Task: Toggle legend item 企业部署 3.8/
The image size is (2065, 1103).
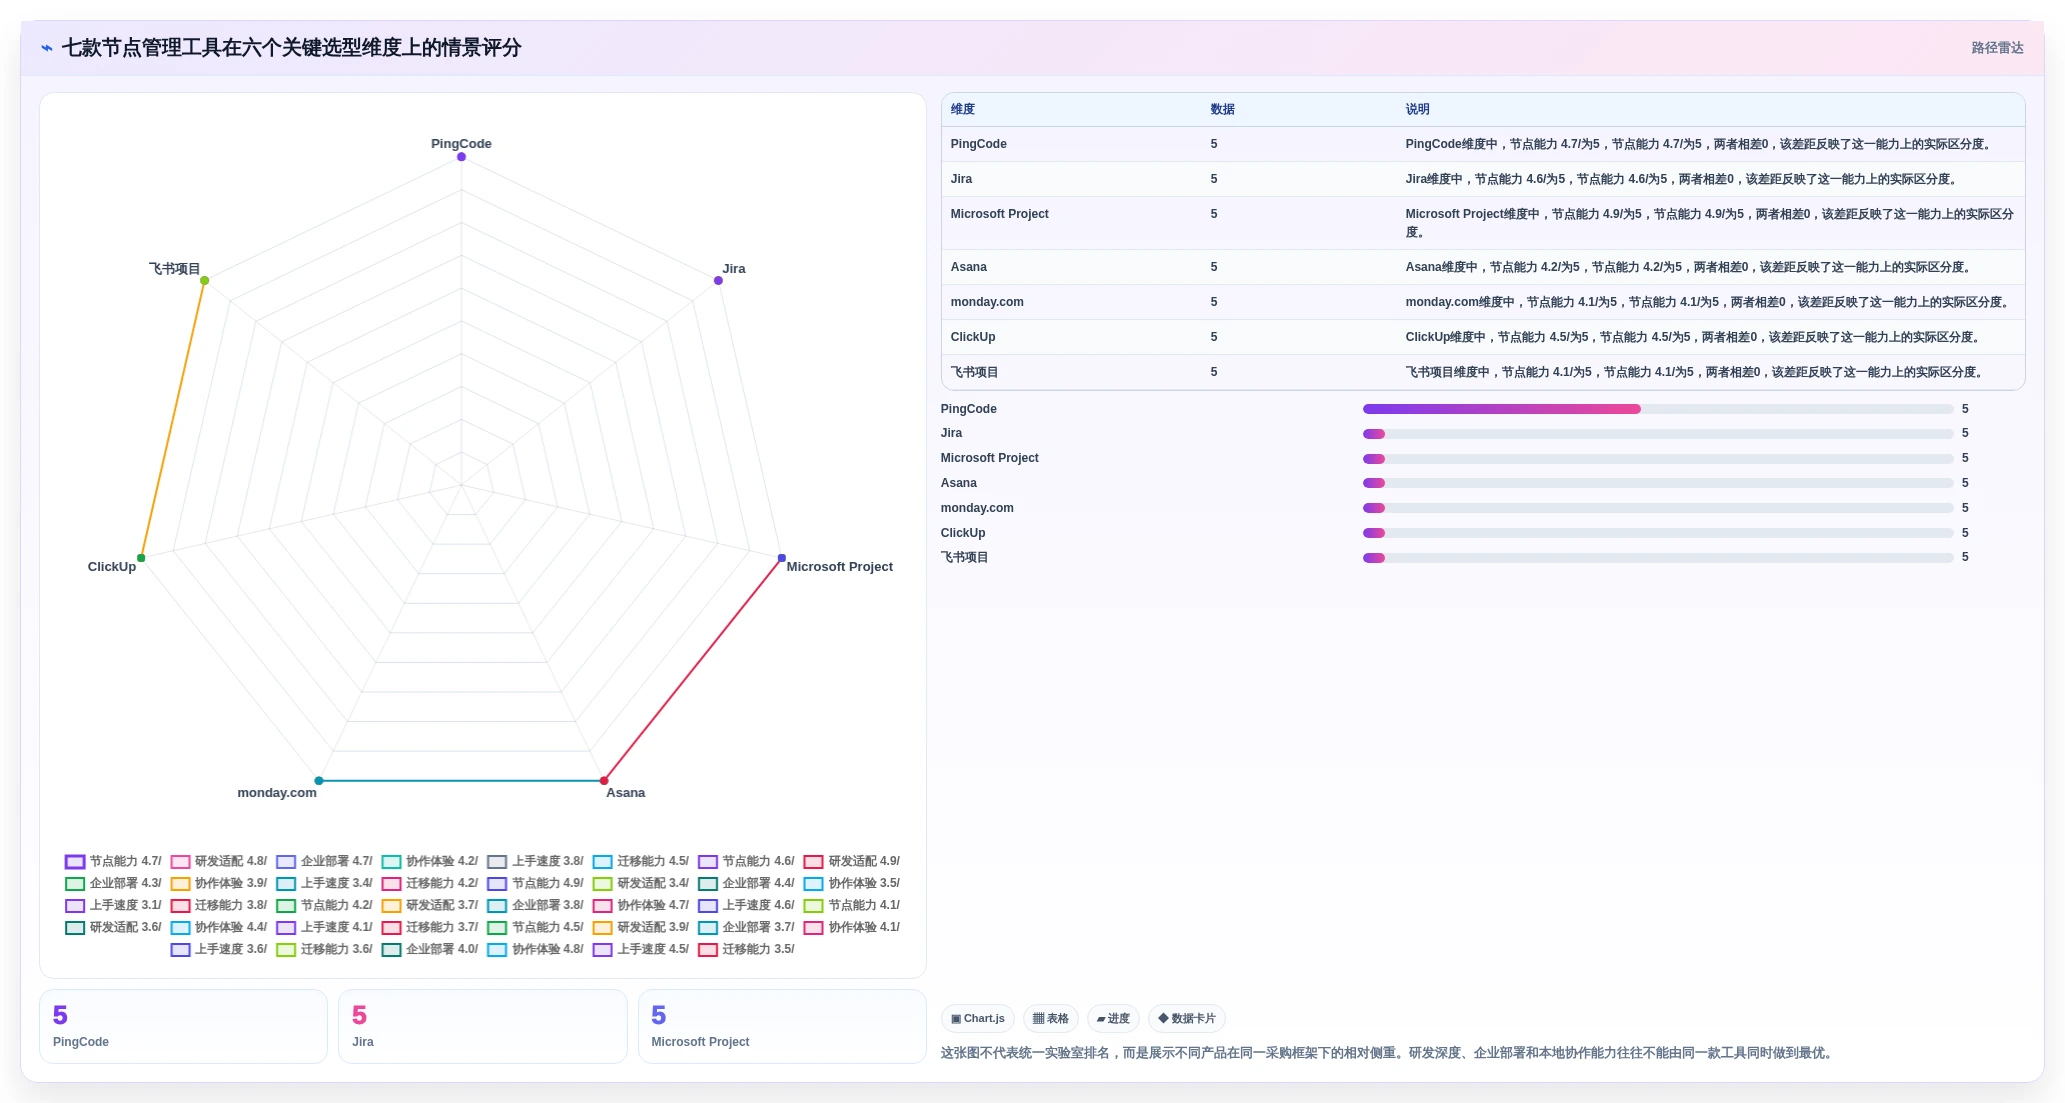Action: (x=535, y=906)
